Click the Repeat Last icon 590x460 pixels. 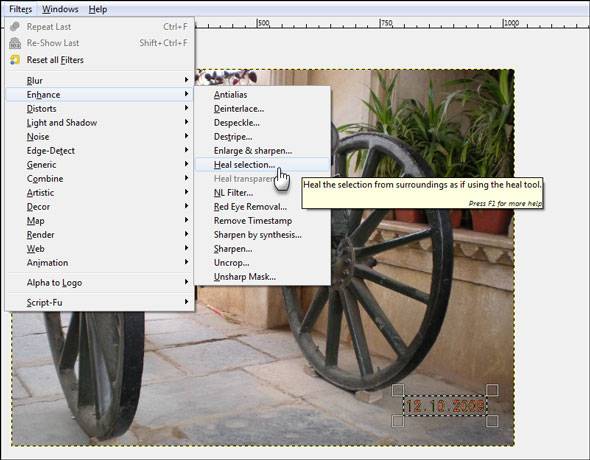15,27
